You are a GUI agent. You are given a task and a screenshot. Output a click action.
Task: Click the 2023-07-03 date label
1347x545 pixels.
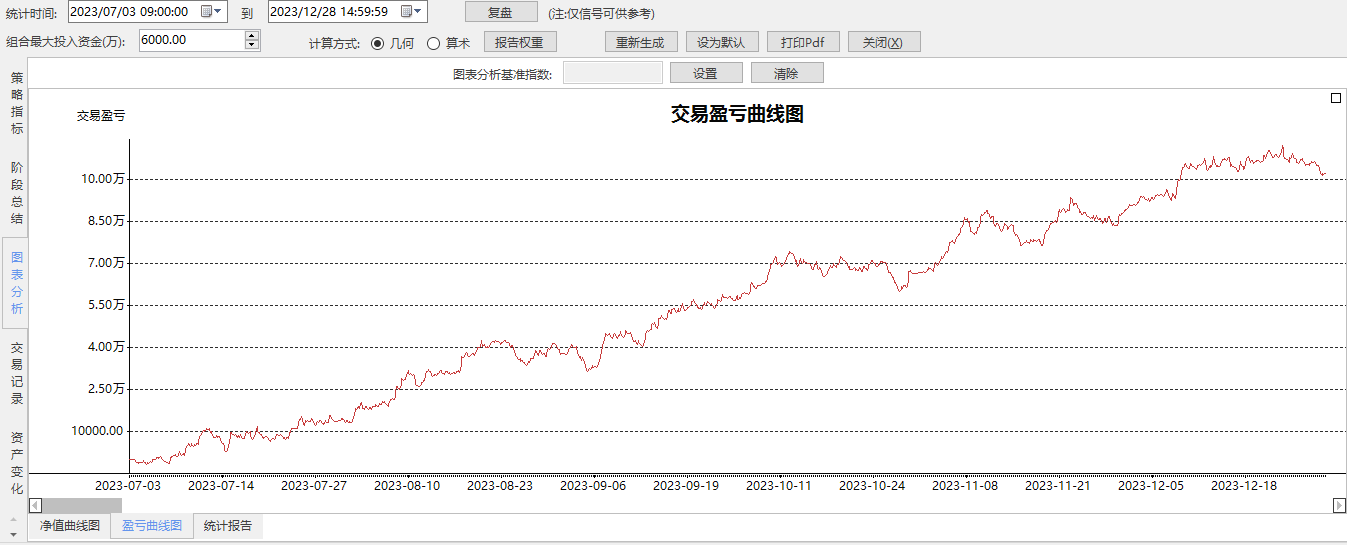tap(128, 486)
